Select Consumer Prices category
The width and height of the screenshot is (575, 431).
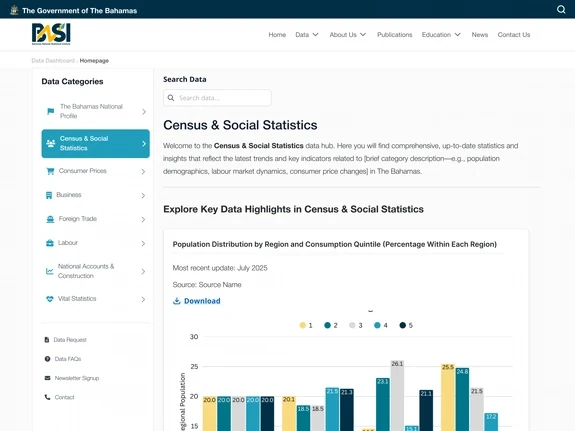[95, 171]
